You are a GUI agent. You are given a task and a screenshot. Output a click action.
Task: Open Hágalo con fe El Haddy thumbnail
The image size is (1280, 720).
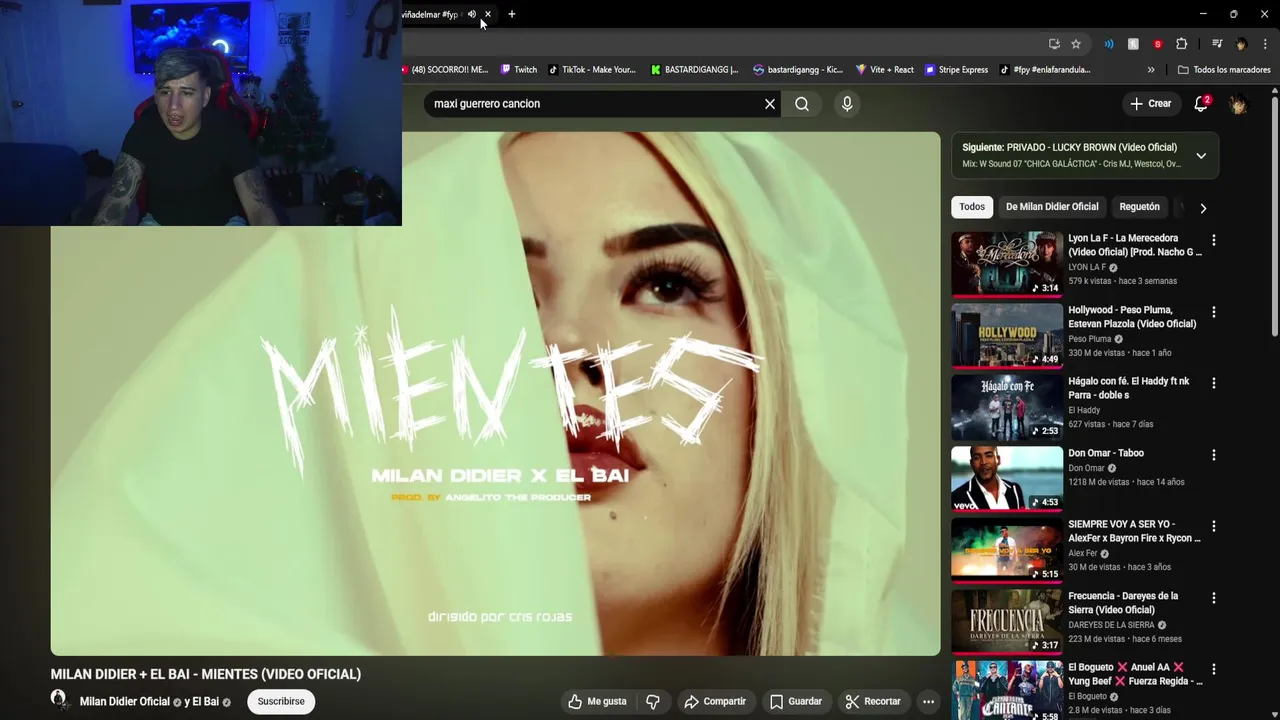[1007, 407]
